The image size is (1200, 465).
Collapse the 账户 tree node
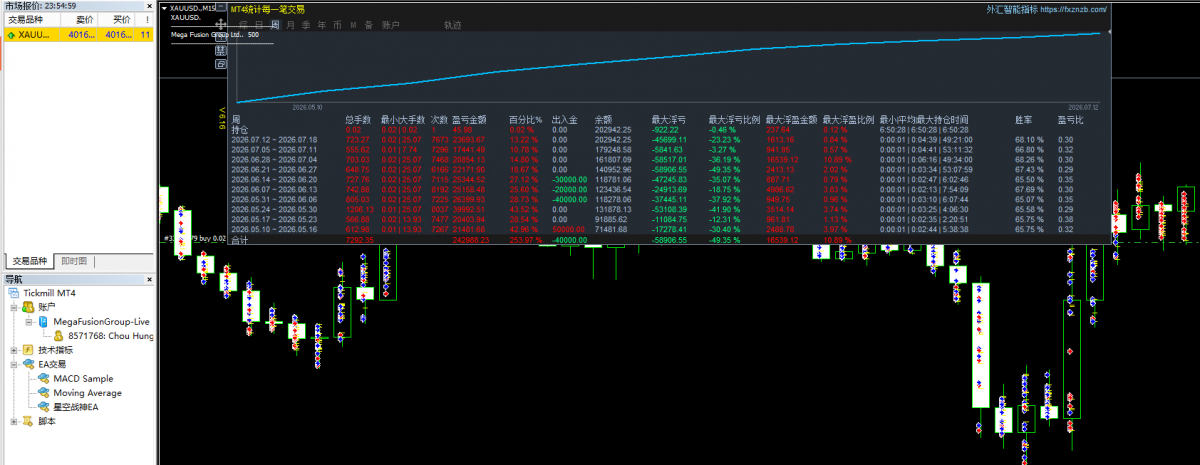tap(13, 308)
